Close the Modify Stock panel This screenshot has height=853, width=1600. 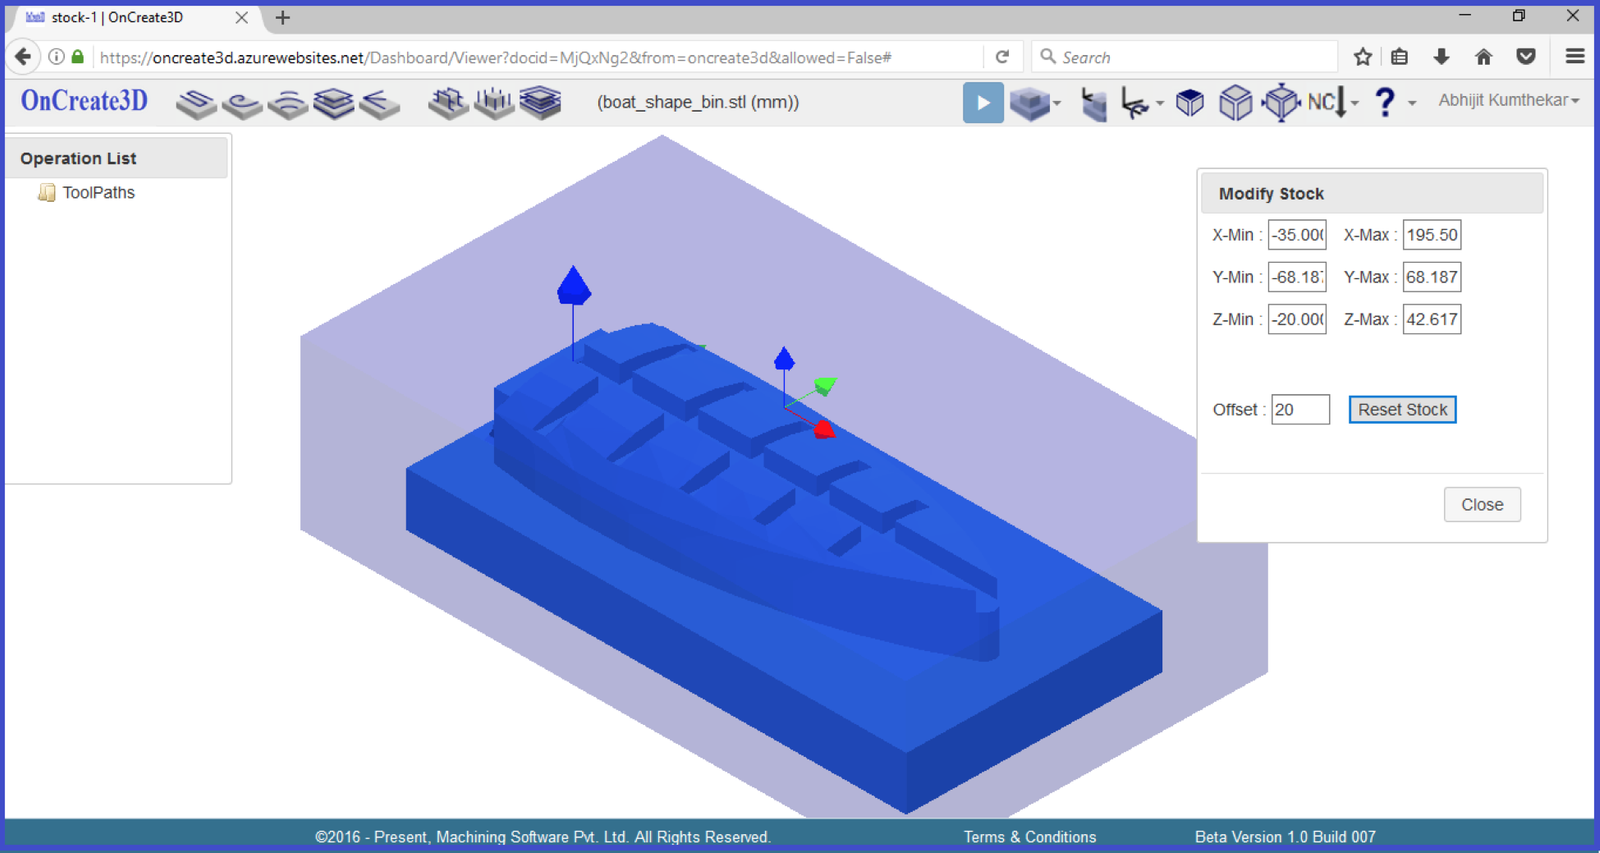click(x=1481, y=505)
